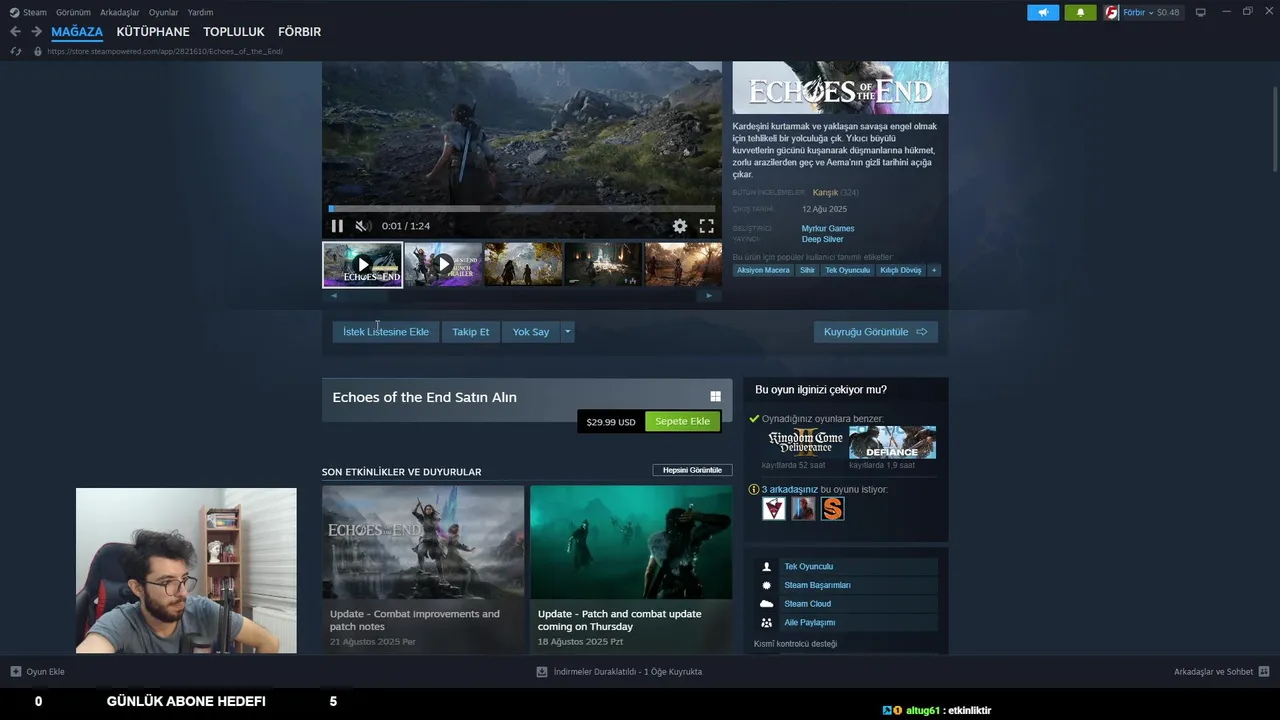This screenshot has width=1280, height=720.
Task: Open the Steam menu
Action: point(35,12)
